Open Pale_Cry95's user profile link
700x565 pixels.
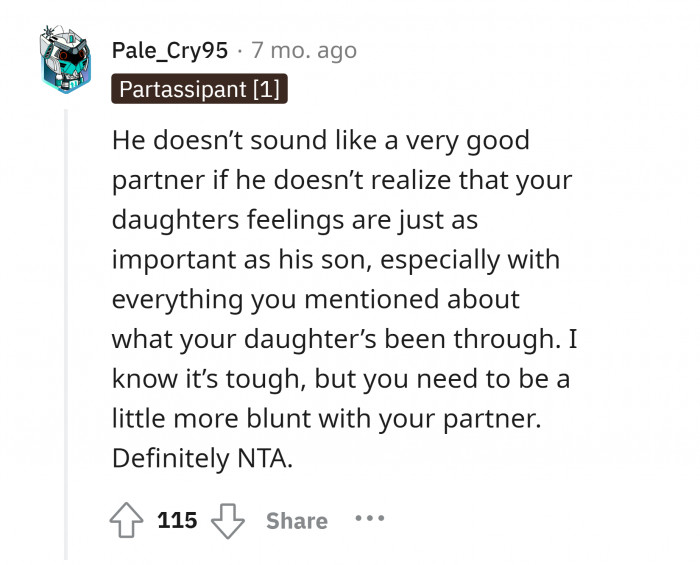click(171, 50)
